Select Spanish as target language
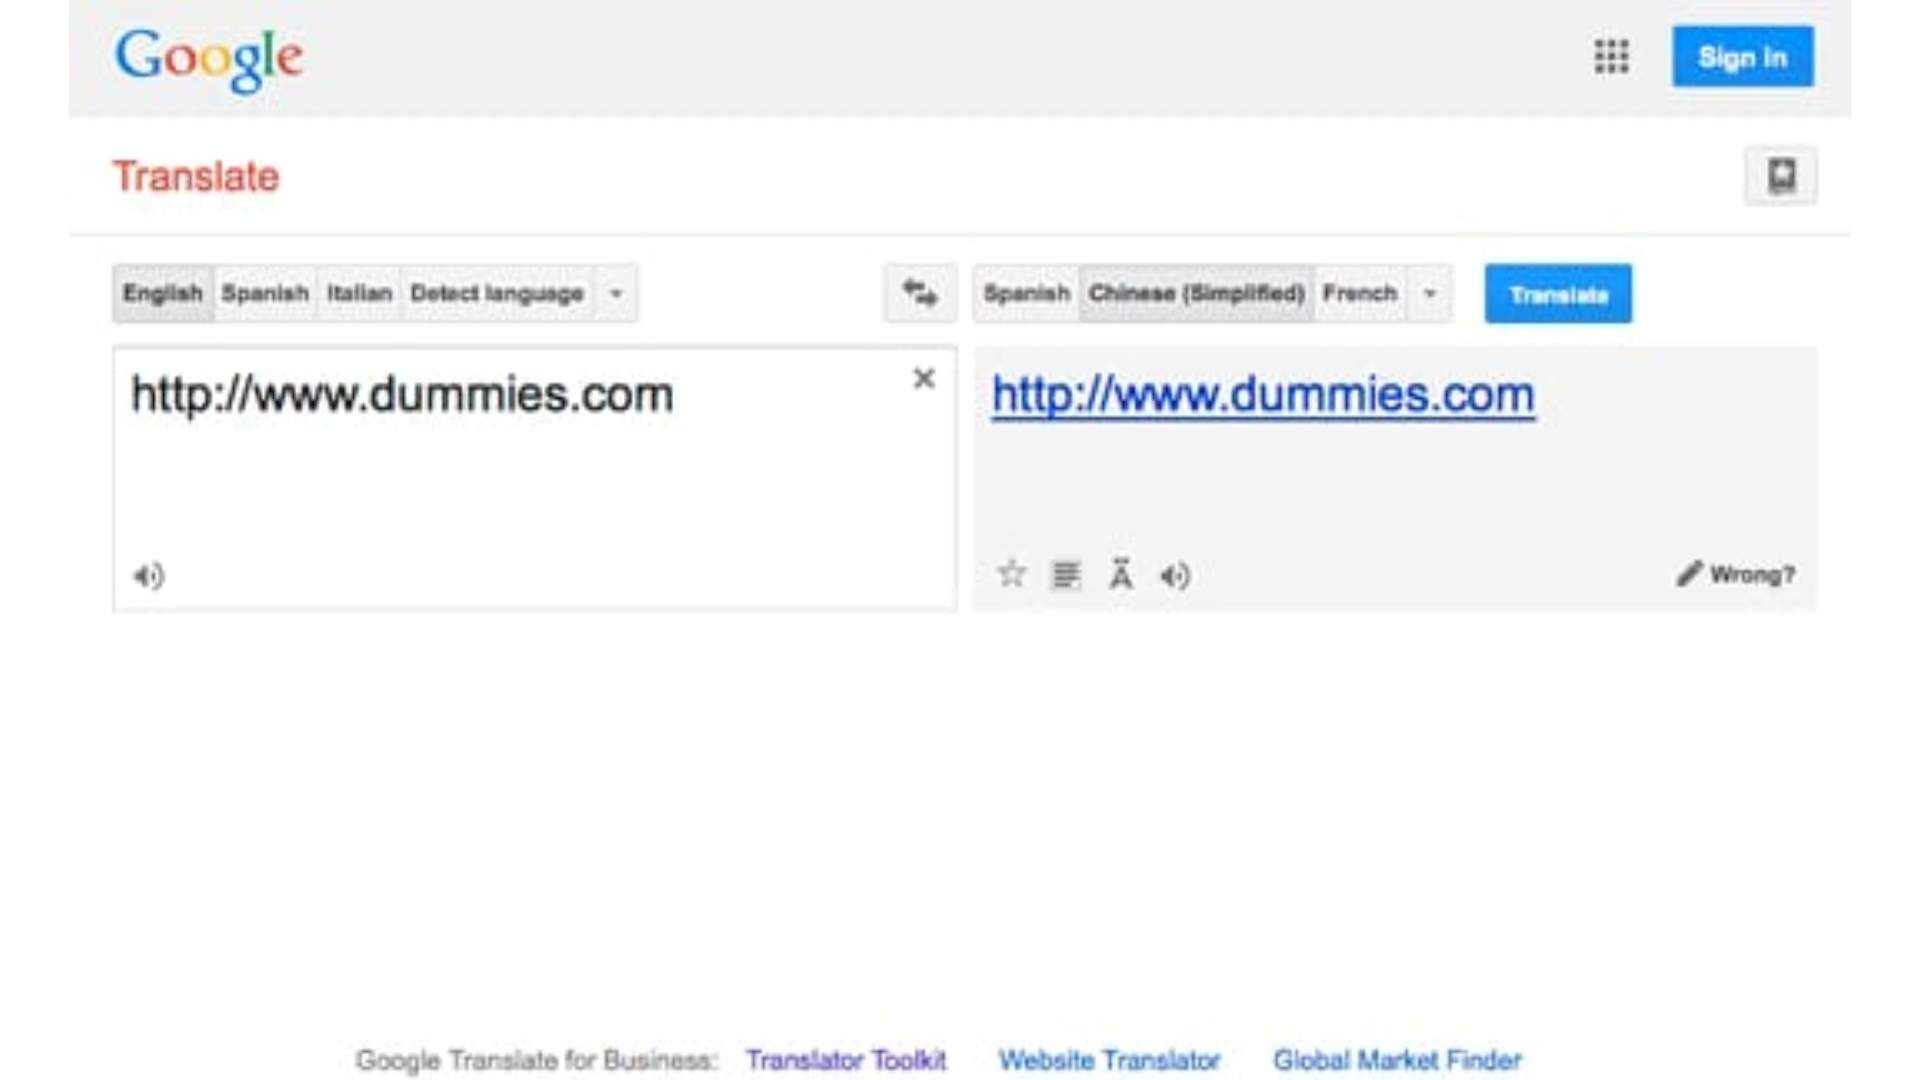Viewport: 1920px width, 1080px height. click(x=1027, y=293)
